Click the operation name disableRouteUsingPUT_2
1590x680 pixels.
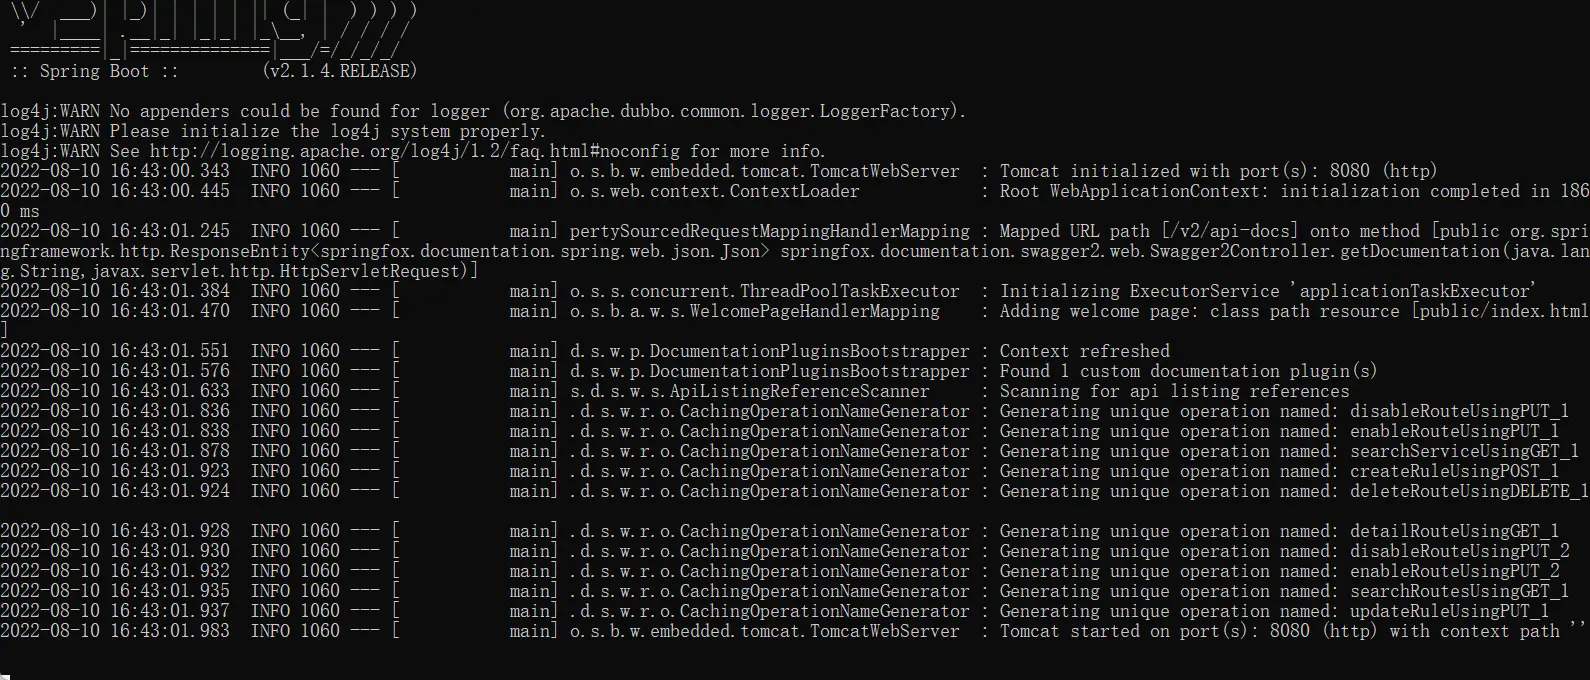point(1460,551)
